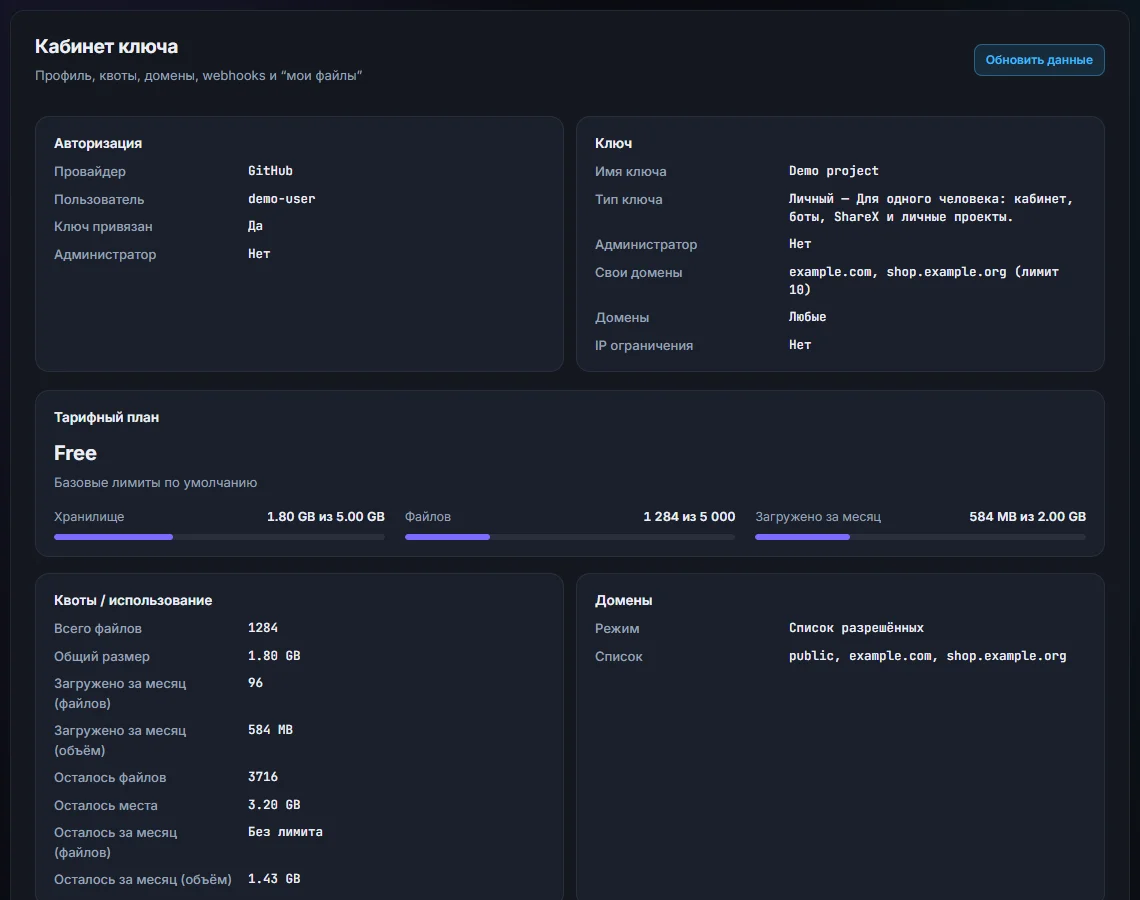Select the "584 MB из 2.00 GB" monthly value
This screenshot has height=900, width=1140.
point(1027,517)
